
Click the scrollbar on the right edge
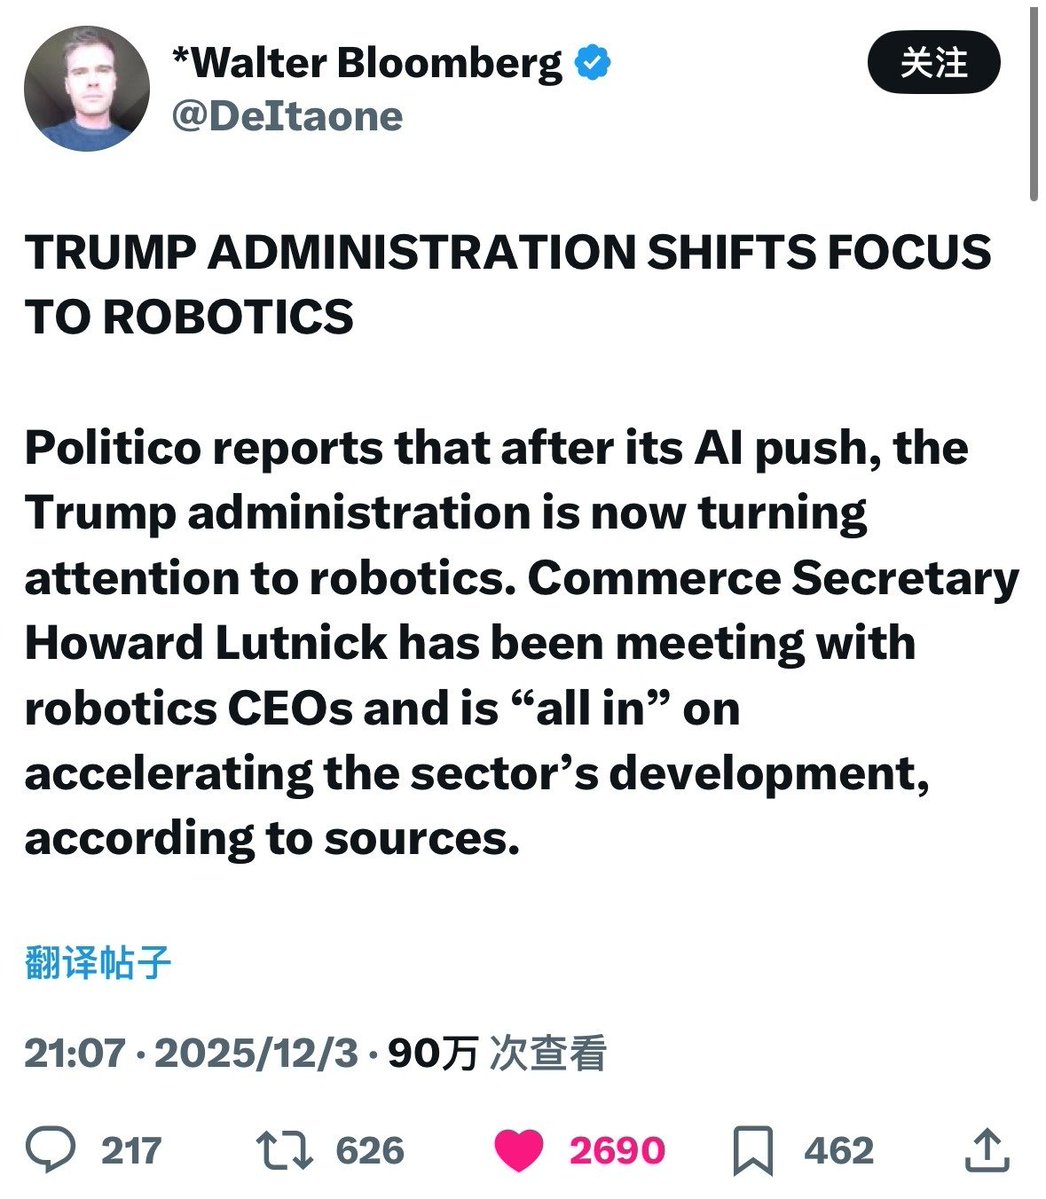[1035, 100]
